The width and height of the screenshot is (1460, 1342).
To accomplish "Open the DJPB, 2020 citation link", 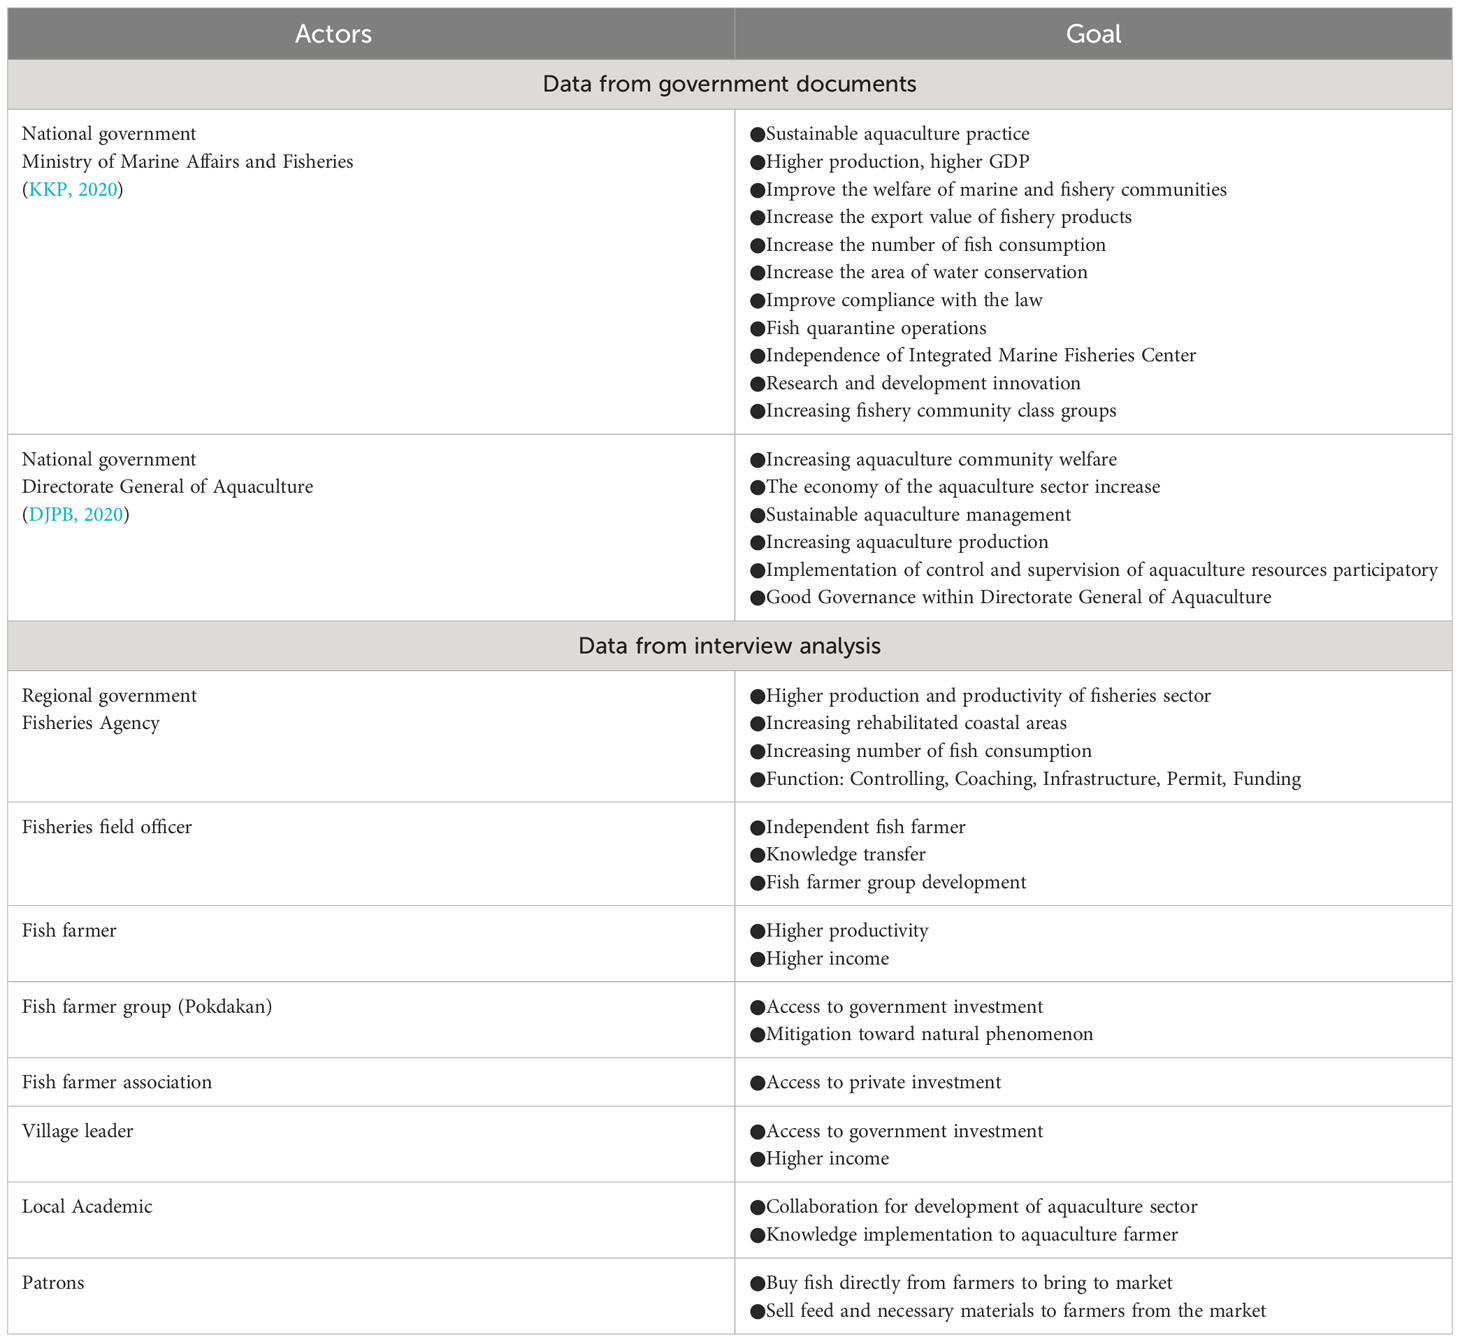I will click(76, 514).
